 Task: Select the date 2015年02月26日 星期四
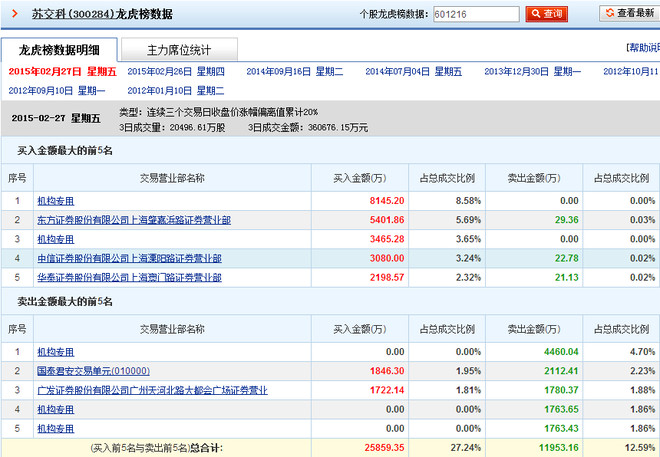tap(176, 72)
